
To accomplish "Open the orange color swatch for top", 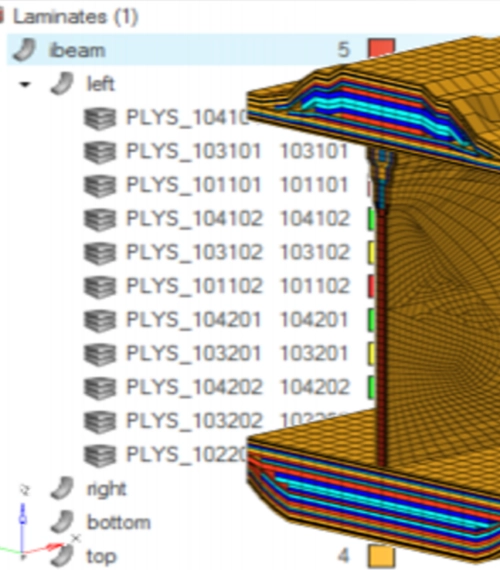I will point(381,556).
